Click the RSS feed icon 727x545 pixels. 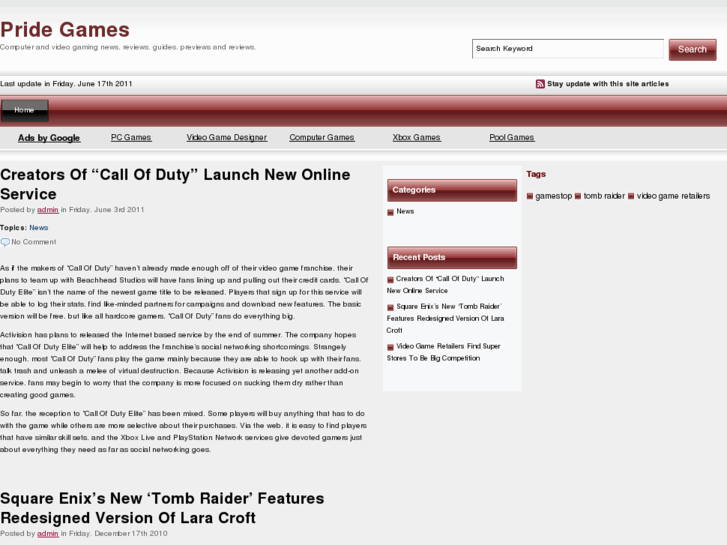tap(540, 84)
